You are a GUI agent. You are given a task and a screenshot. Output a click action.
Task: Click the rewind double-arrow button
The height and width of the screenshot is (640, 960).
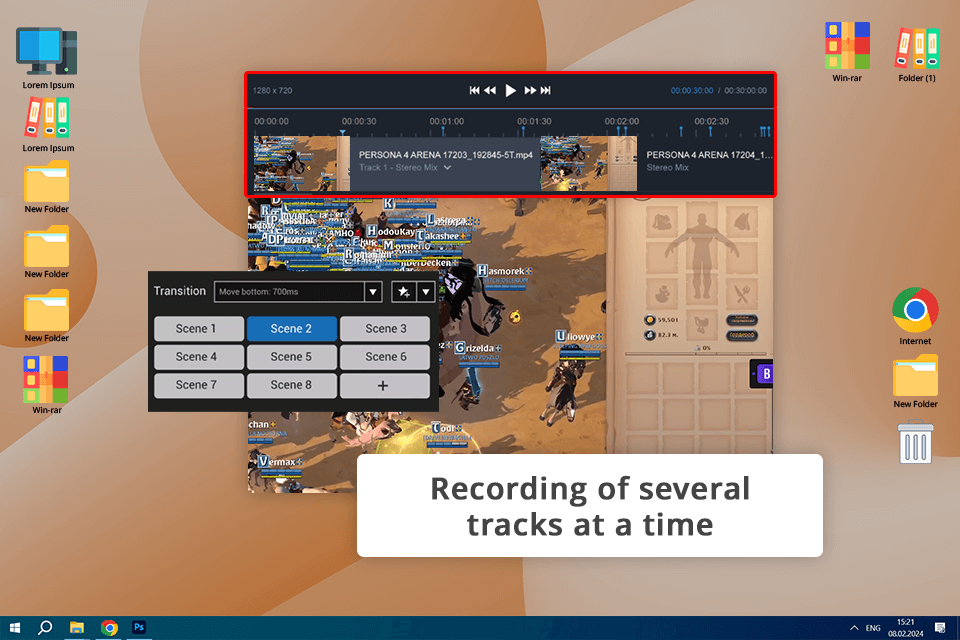click(x=490, y=91)
